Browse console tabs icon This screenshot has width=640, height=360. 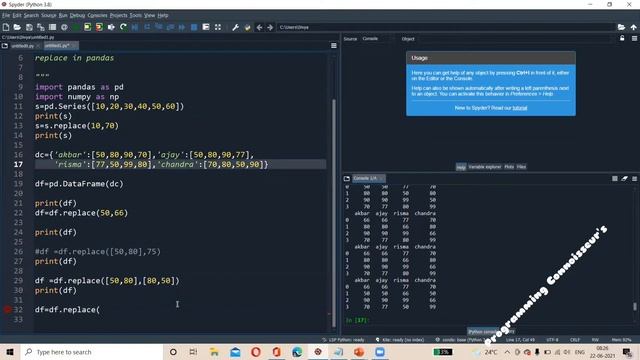click(x=347, y=178)
